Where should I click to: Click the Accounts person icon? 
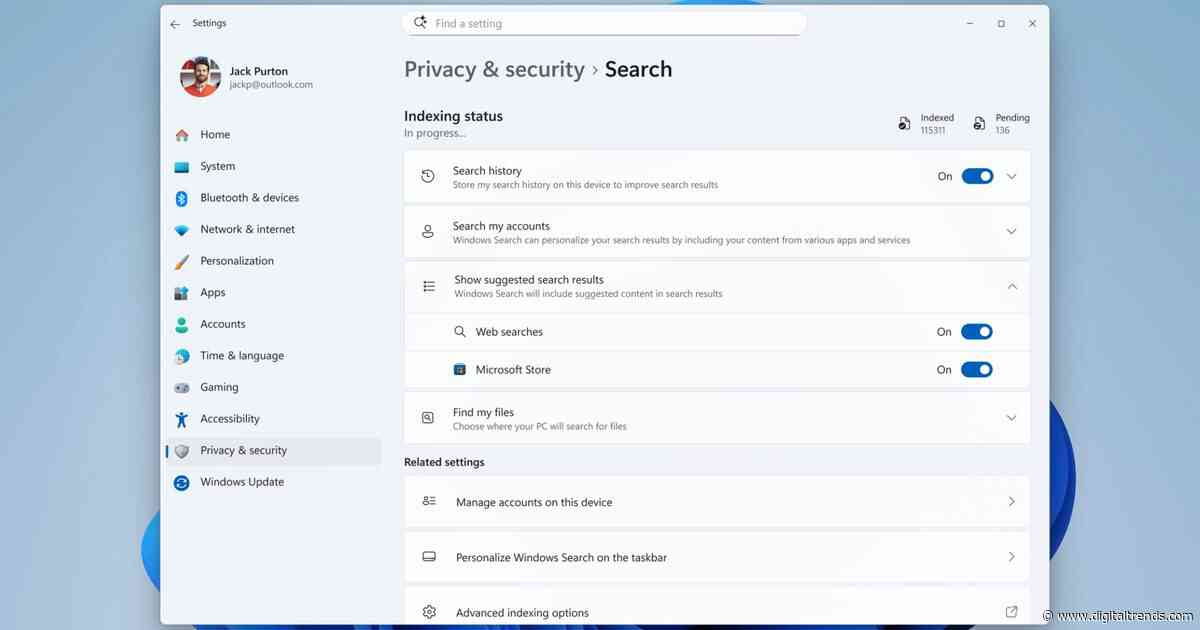click(181, 324)
